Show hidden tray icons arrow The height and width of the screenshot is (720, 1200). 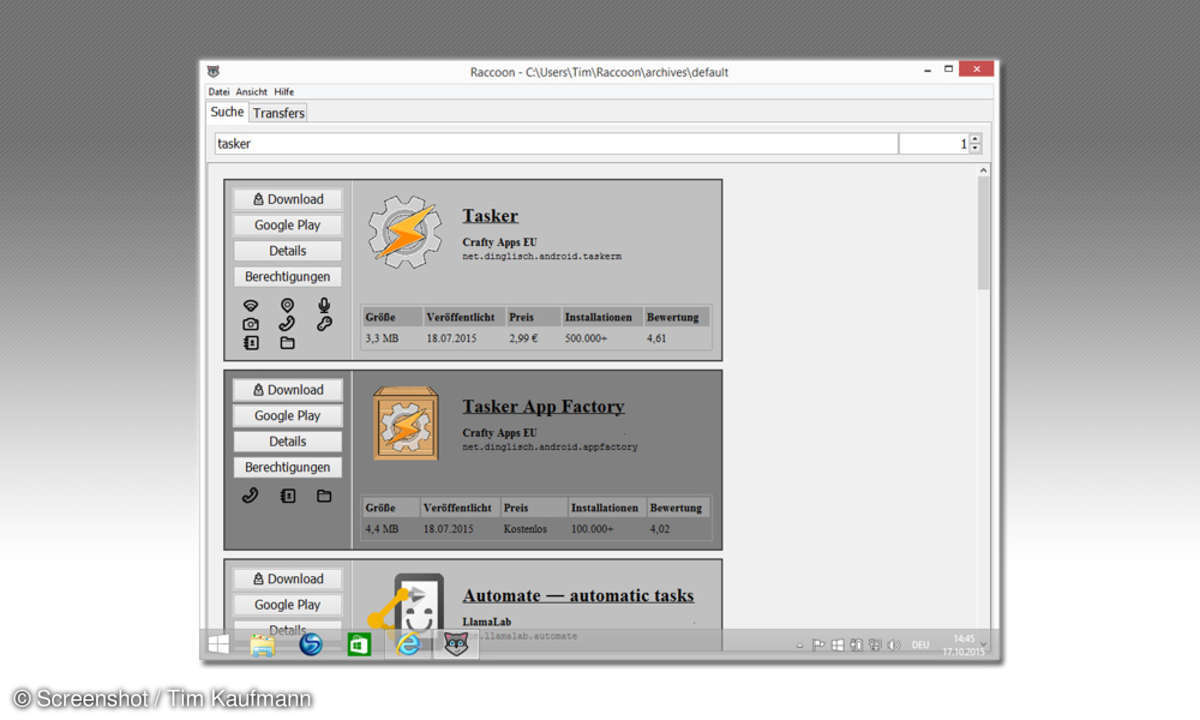pos(802,645)
